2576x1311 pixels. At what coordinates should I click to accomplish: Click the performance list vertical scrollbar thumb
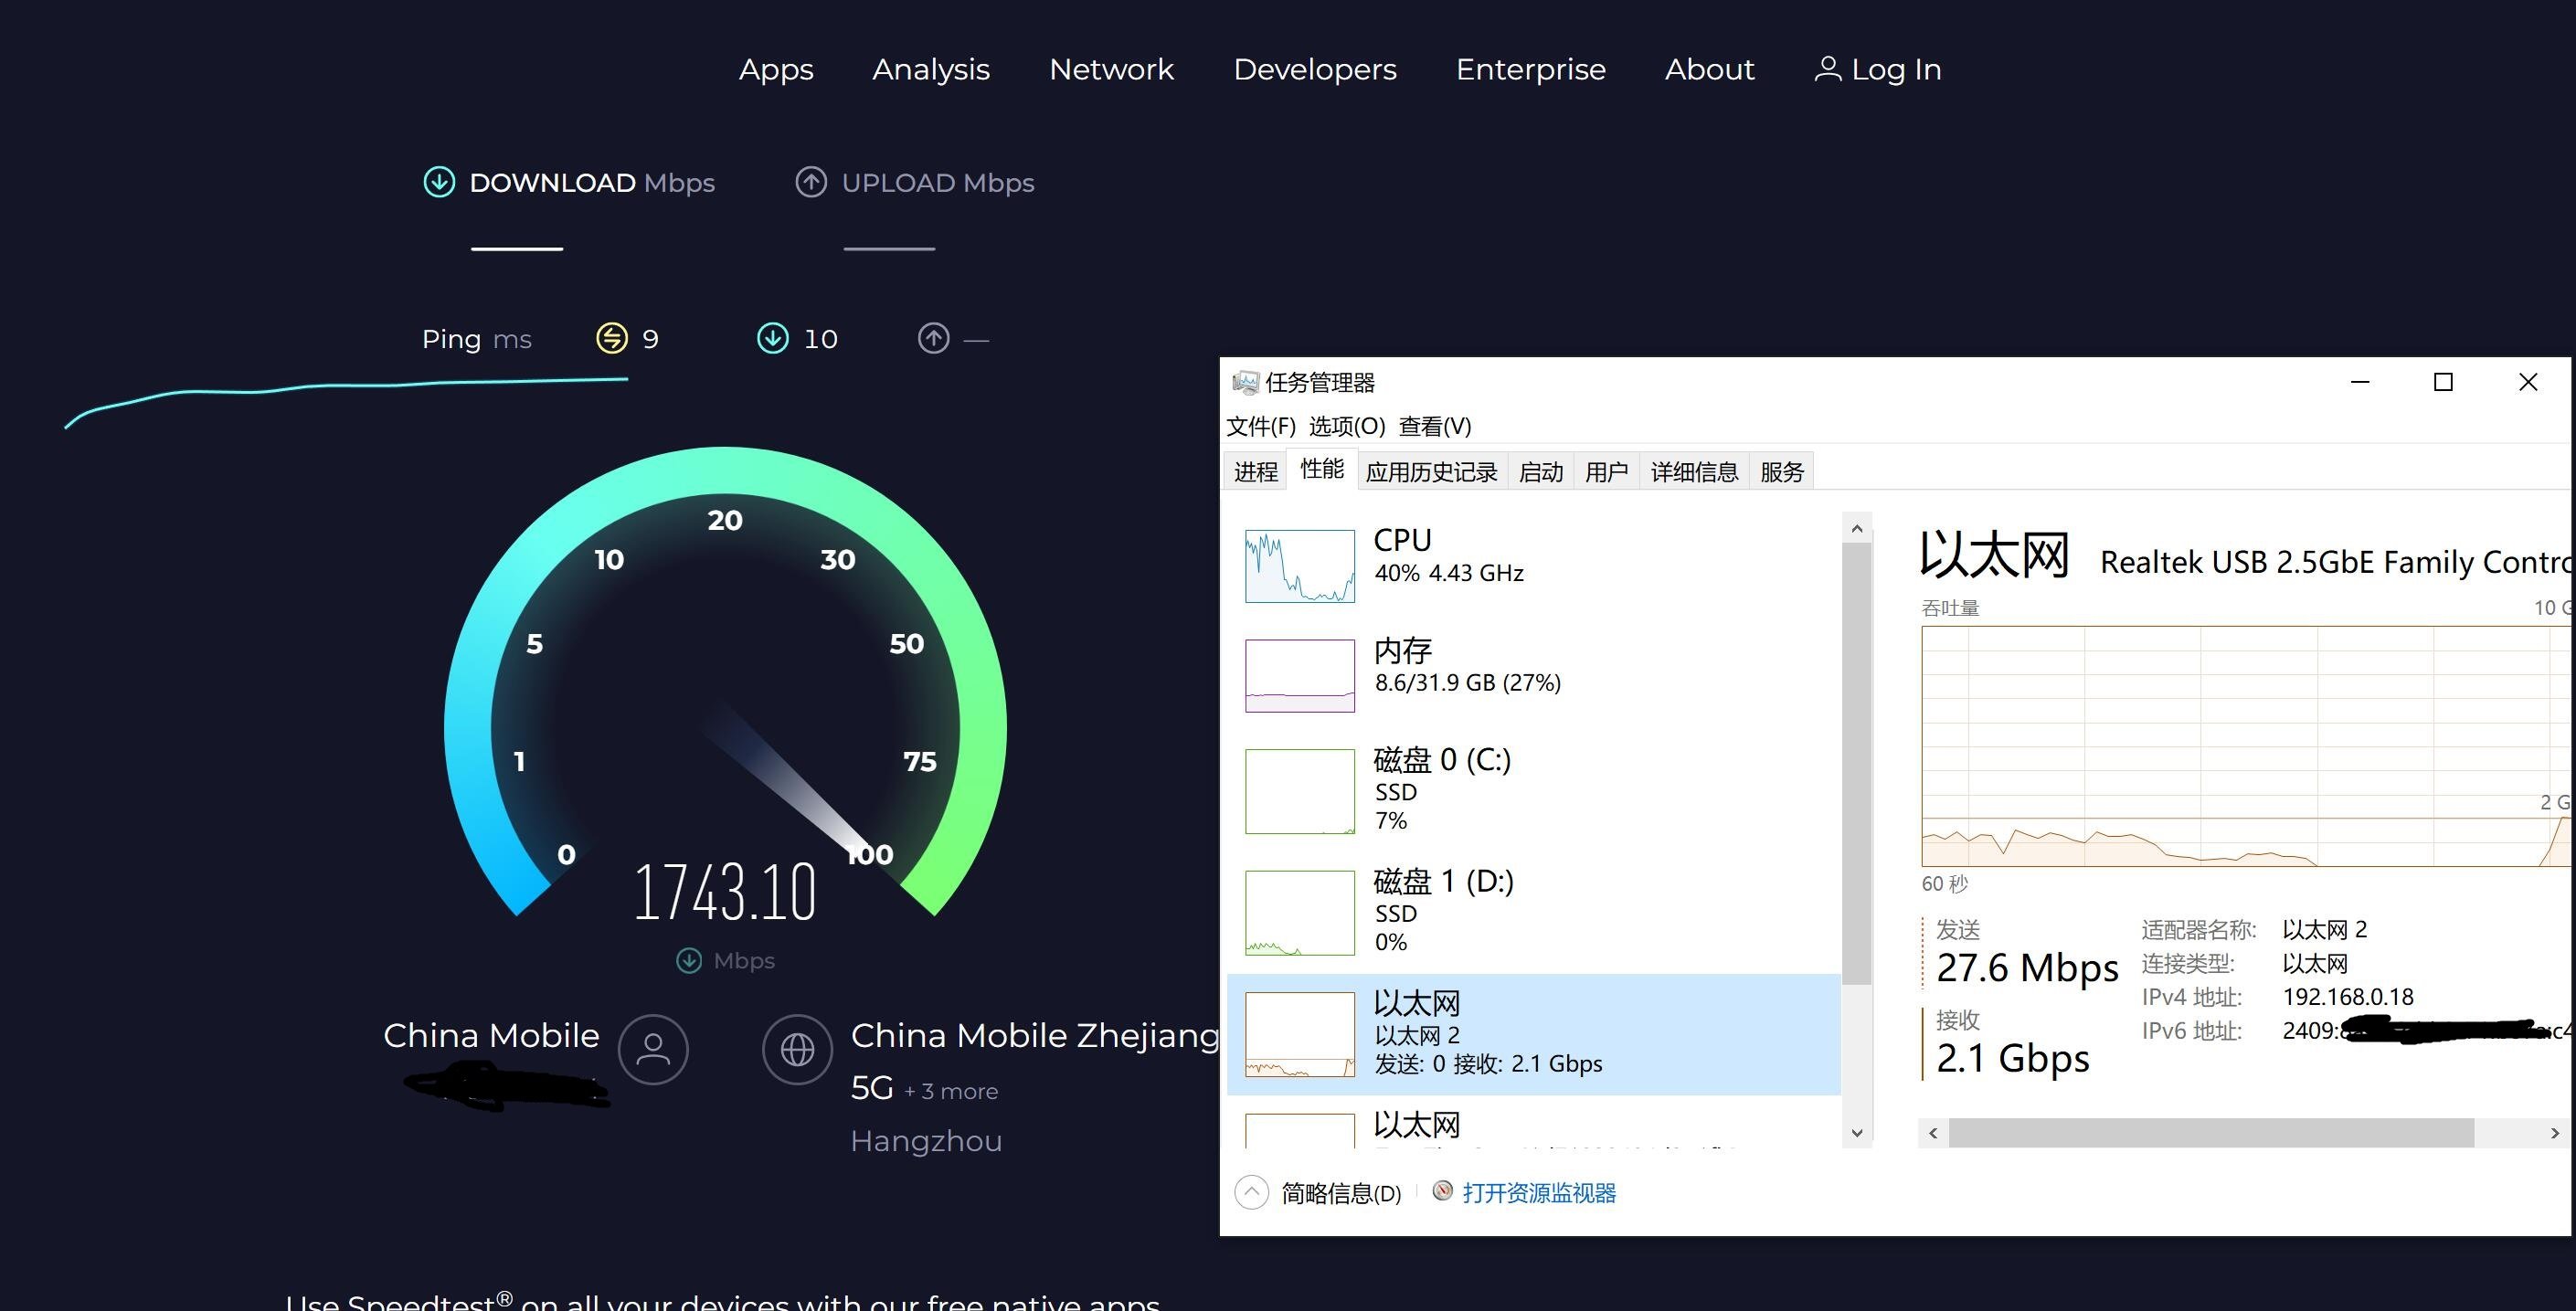pos(1857,763)
